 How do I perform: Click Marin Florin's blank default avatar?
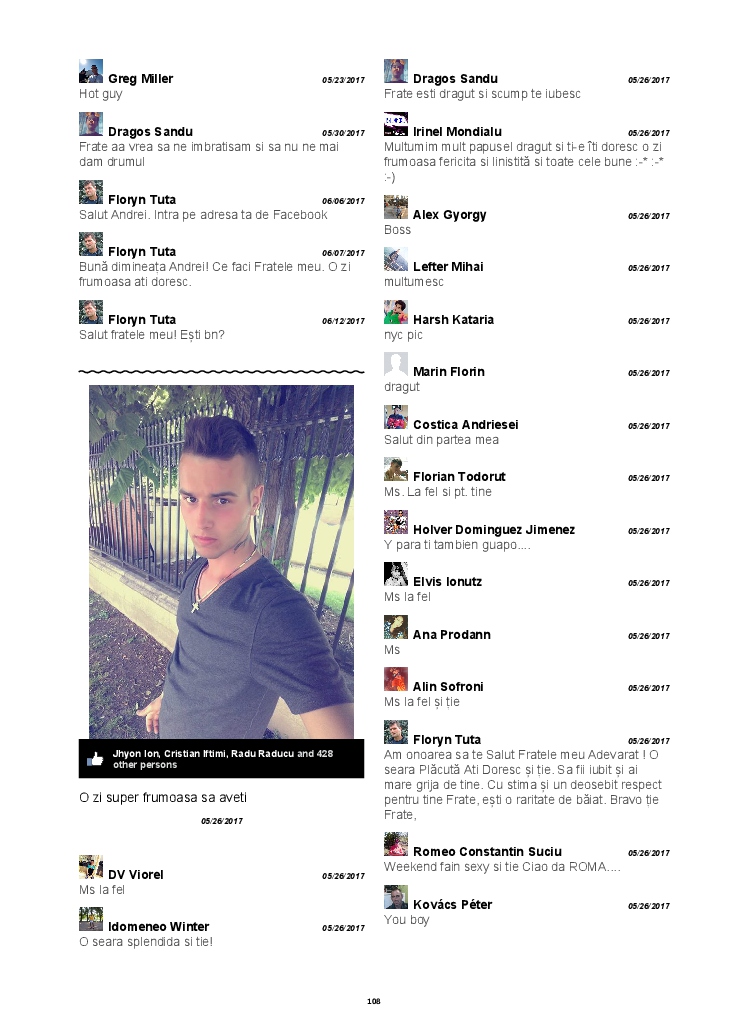pyautogui.click(x=396, y=364)
